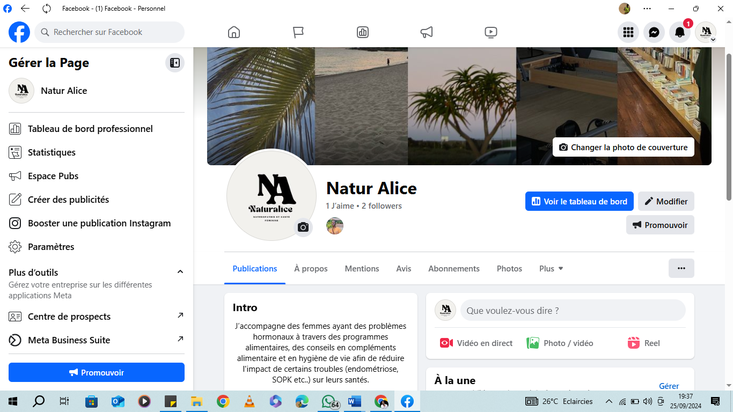The image size is (733, 412).
Task: Click the follower avatar under Natur Alice
Action: point(335,226)
